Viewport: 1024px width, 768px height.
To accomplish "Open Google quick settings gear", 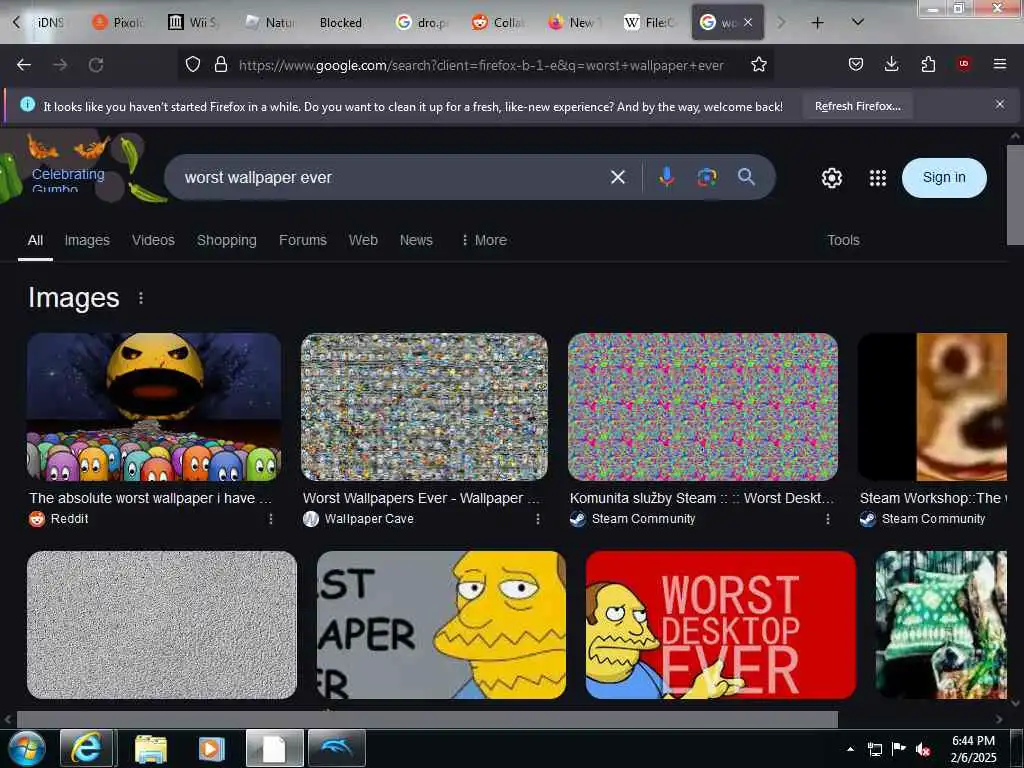I will click(x=831, y=178).
